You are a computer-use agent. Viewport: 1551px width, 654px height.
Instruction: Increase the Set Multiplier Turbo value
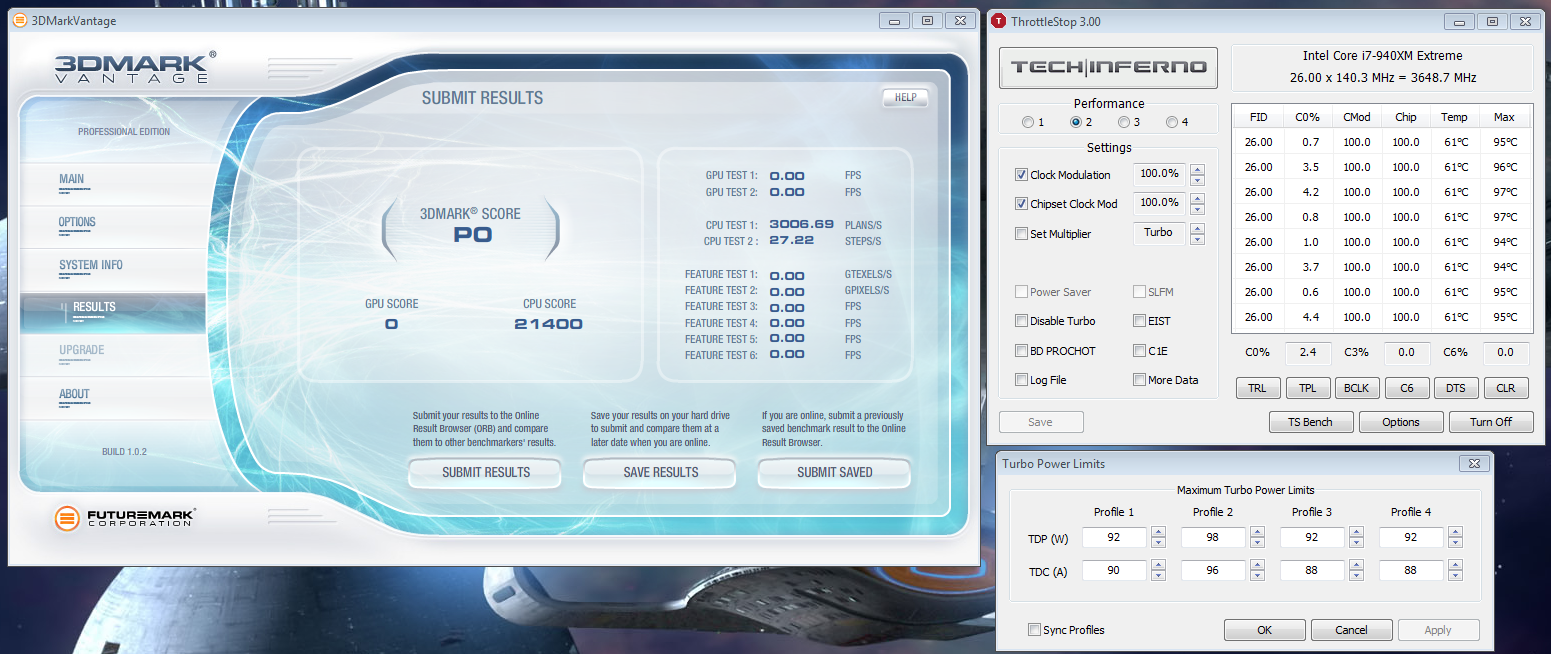pos(1197,228)
